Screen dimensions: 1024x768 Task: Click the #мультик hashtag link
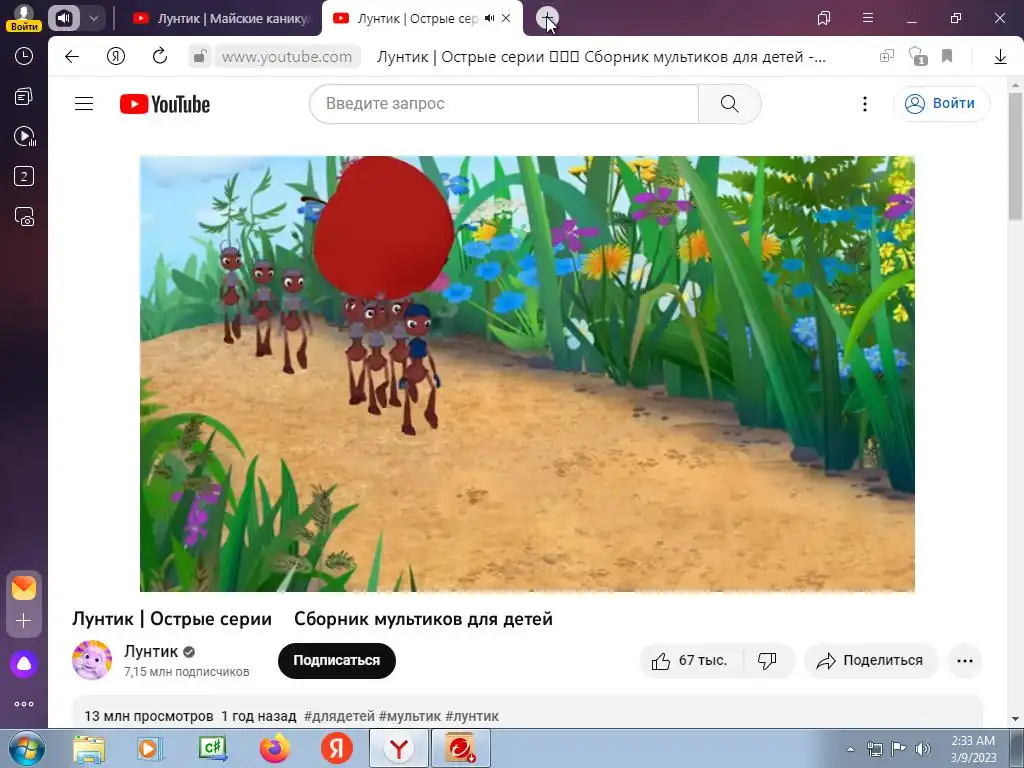pos(410,716)
